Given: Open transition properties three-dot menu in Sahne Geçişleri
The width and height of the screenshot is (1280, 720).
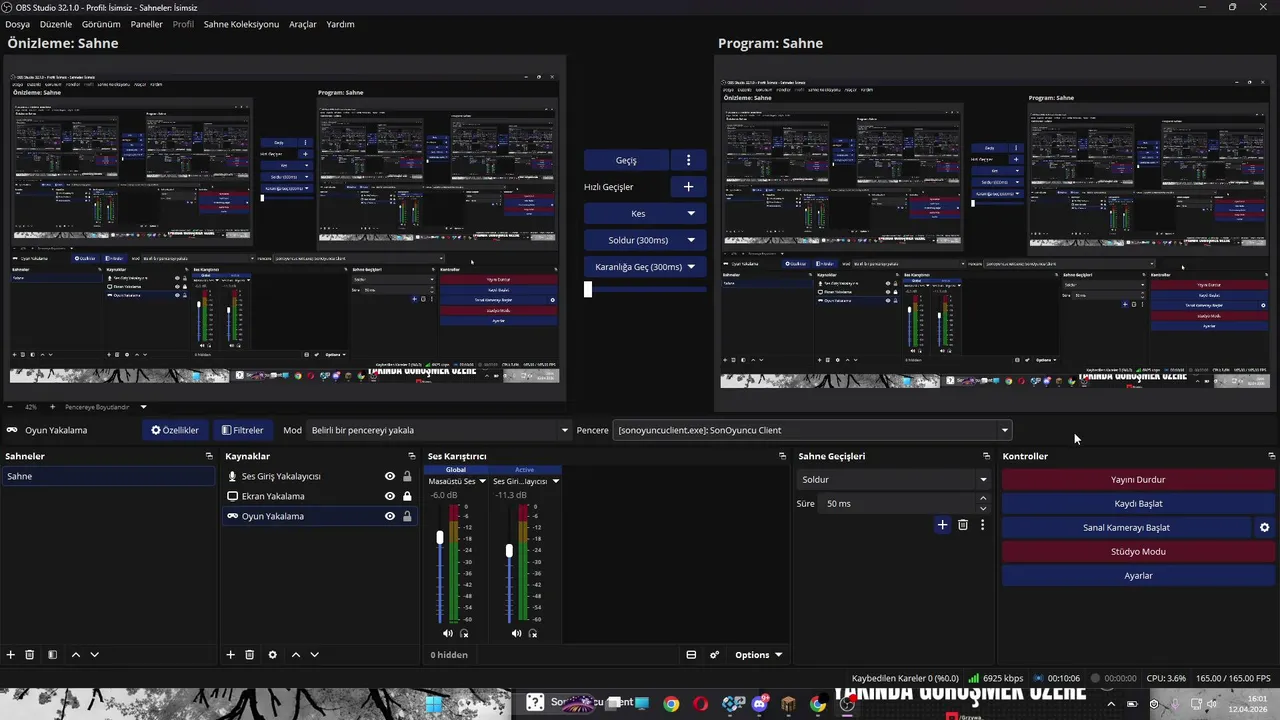Looking at the screenshot, I should pyautogui.click(x=982, y=525).
